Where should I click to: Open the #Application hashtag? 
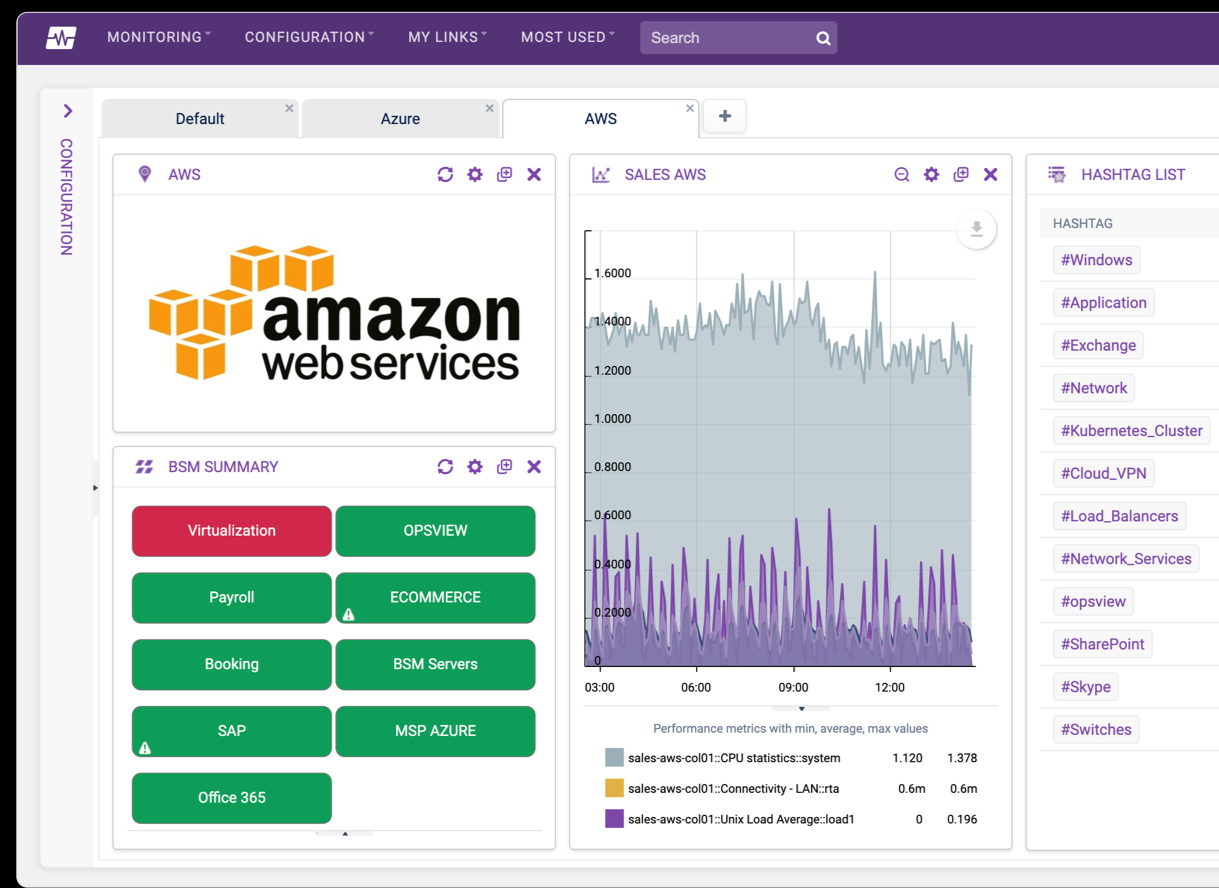(1104, 303)
